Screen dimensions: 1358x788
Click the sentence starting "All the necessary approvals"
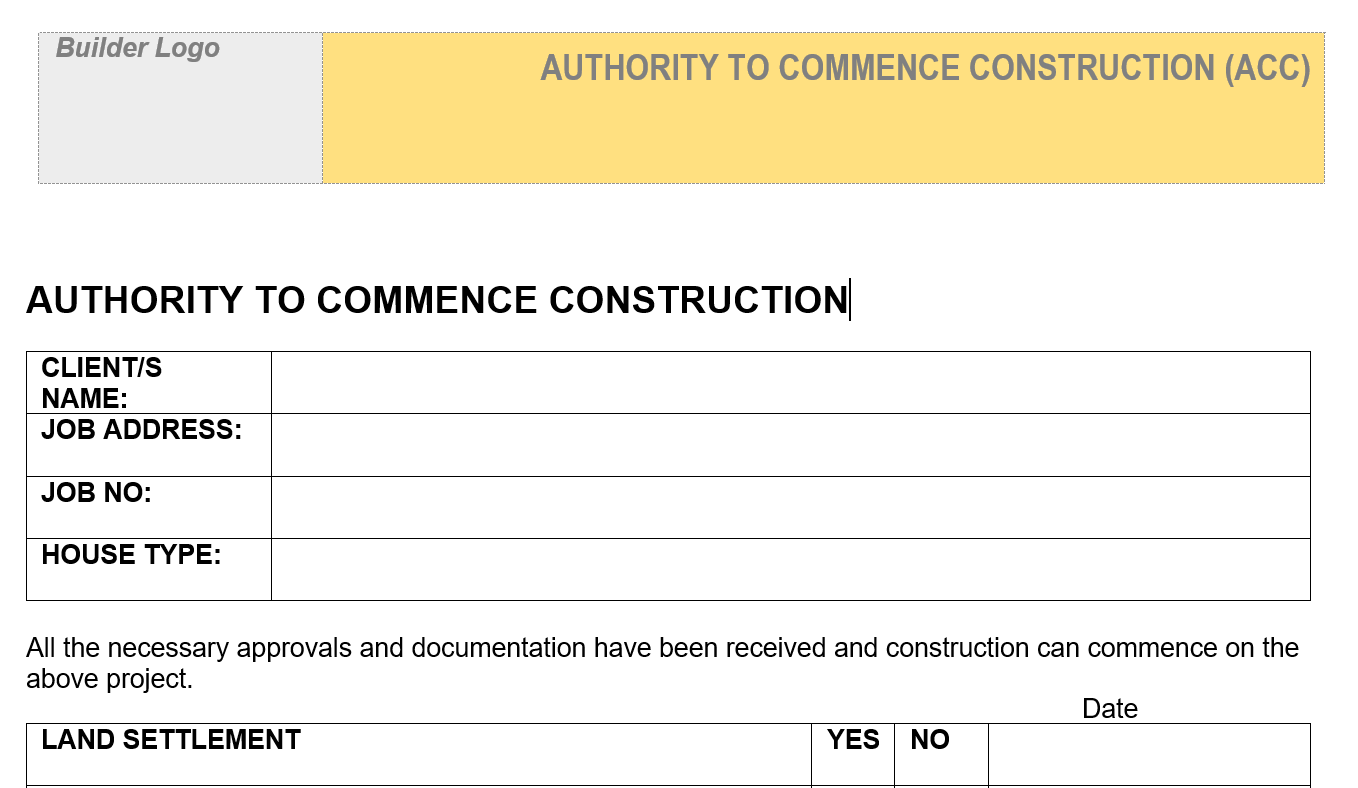pyautogui.click(x=662, y=648)
